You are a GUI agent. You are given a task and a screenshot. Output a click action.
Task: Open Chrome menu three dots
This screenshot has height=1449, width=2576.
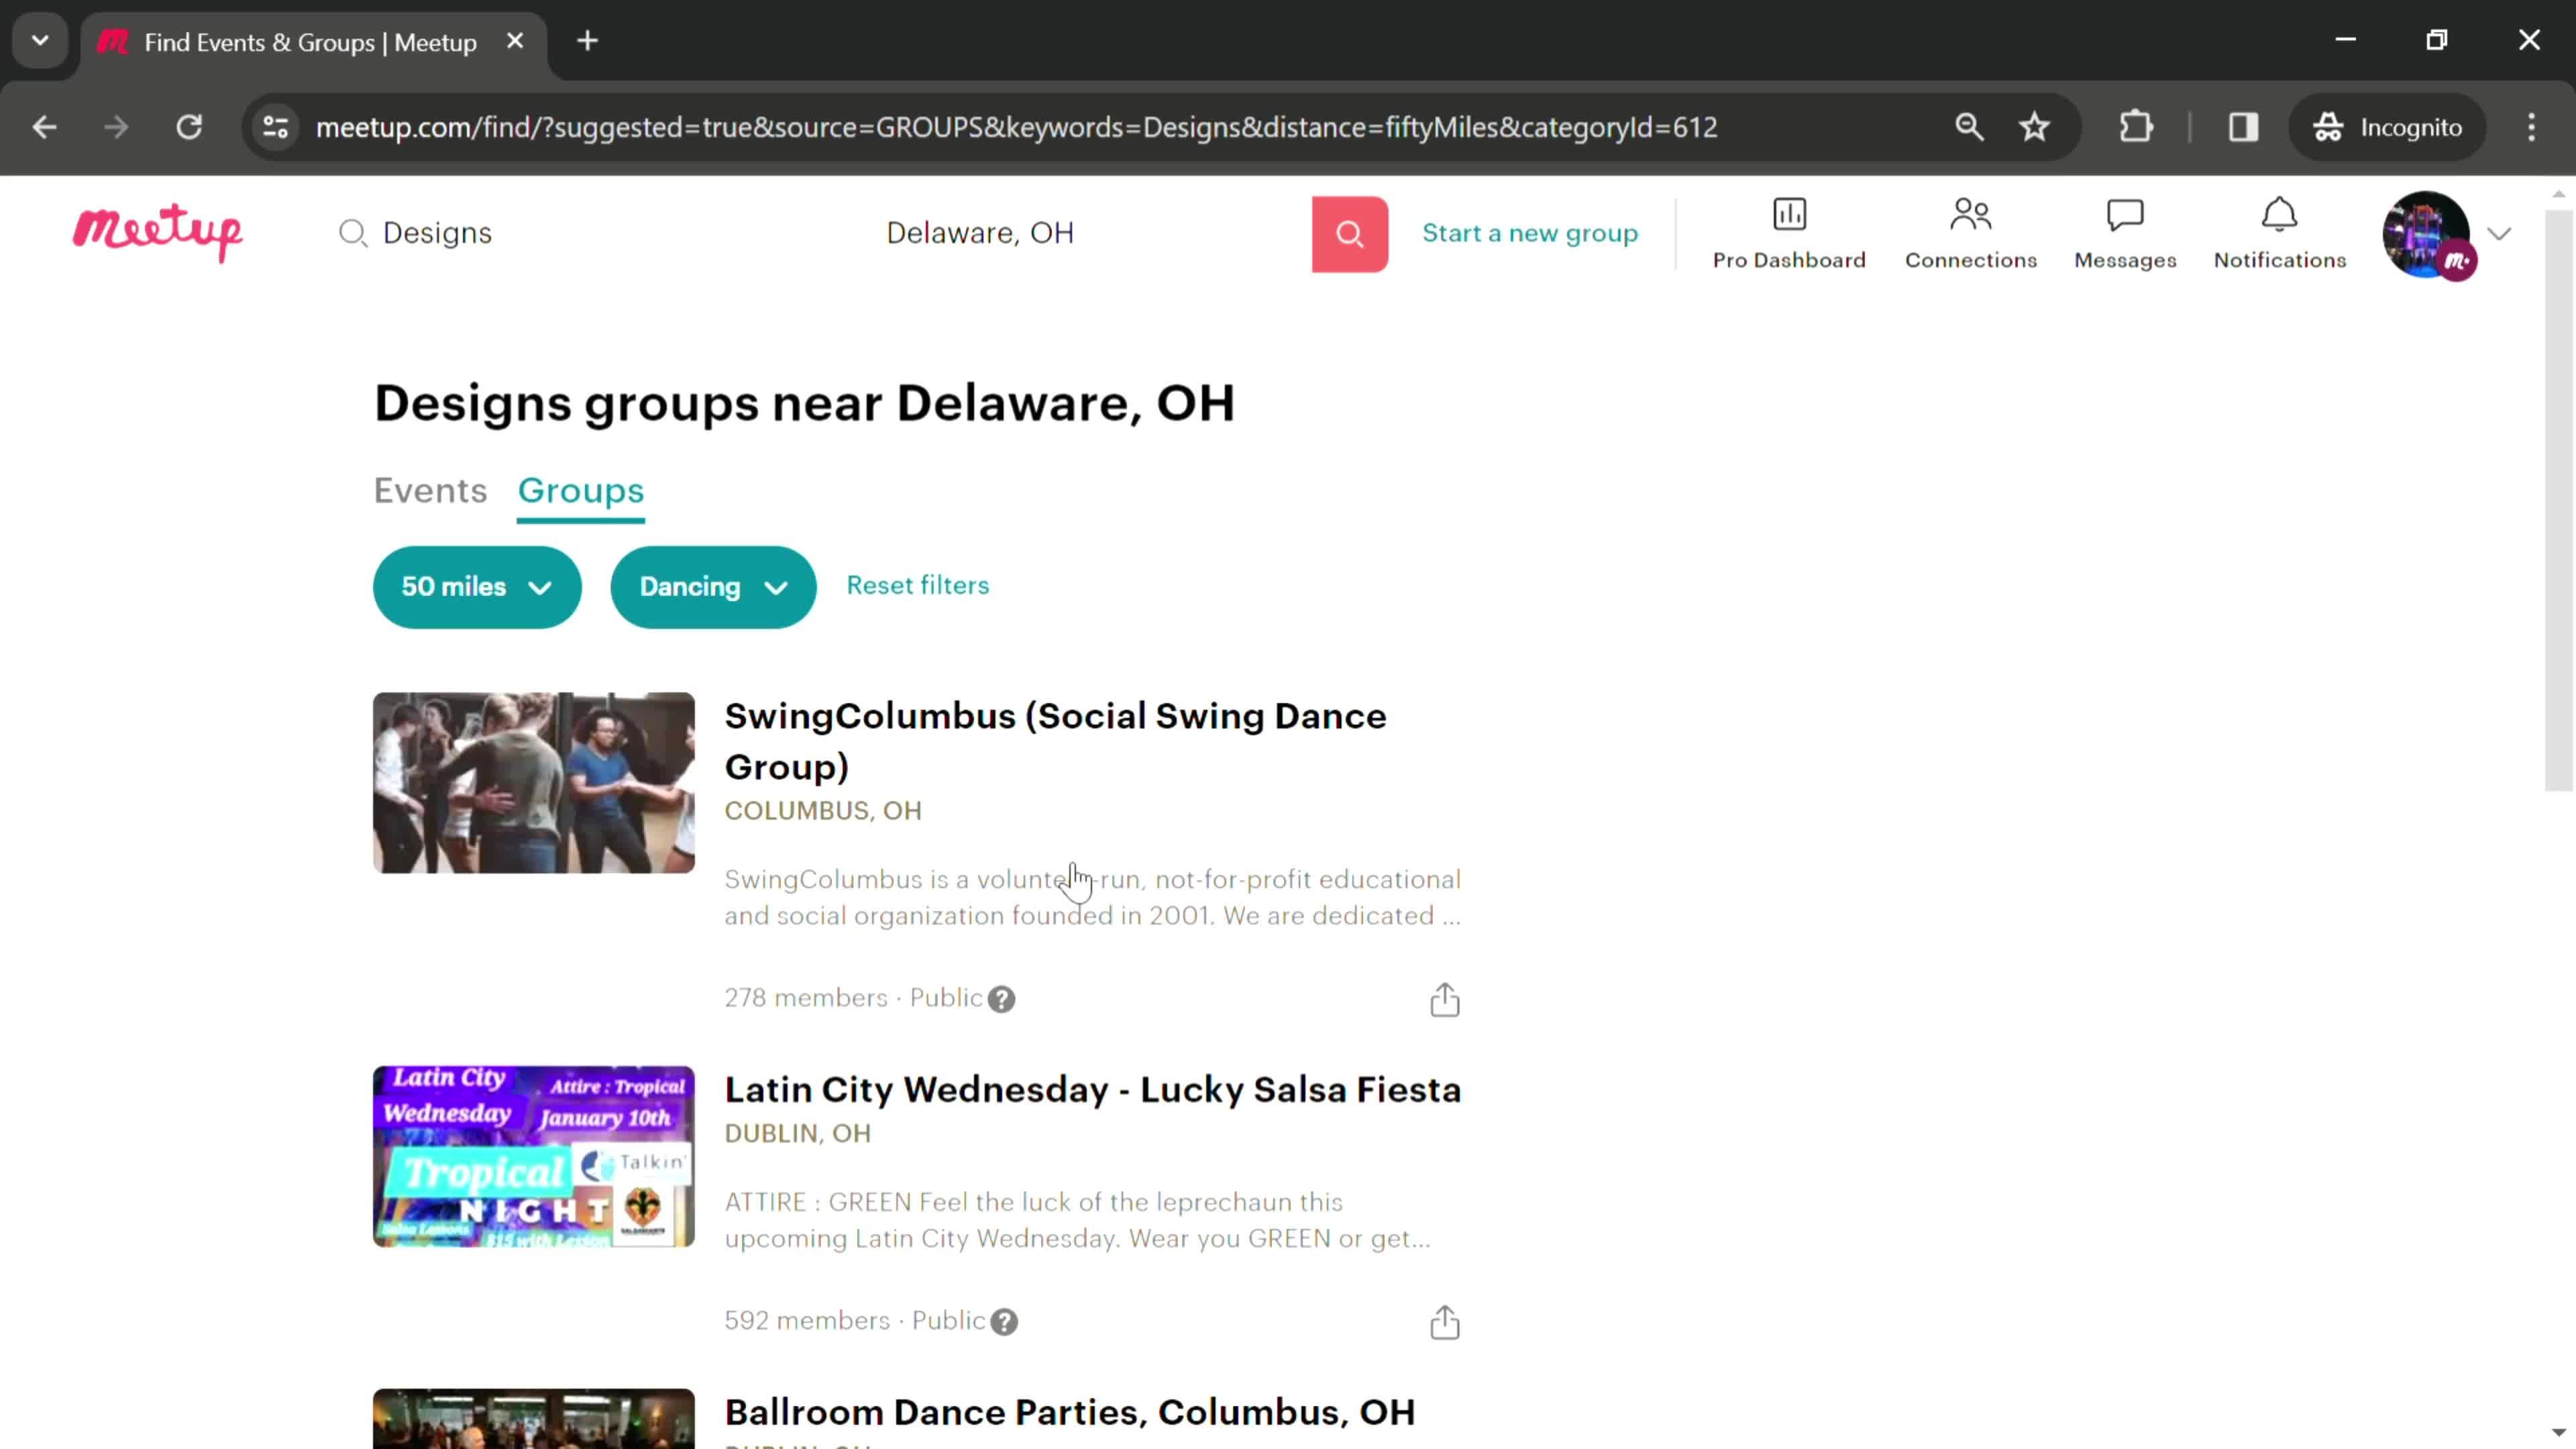point(2531,127)
